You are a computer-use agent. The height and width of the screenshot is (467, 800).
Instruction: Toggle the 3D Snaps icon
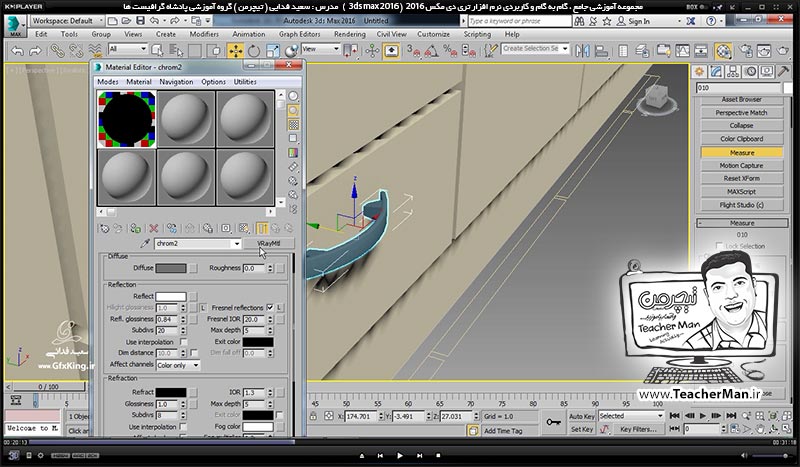tap(413, 51)
